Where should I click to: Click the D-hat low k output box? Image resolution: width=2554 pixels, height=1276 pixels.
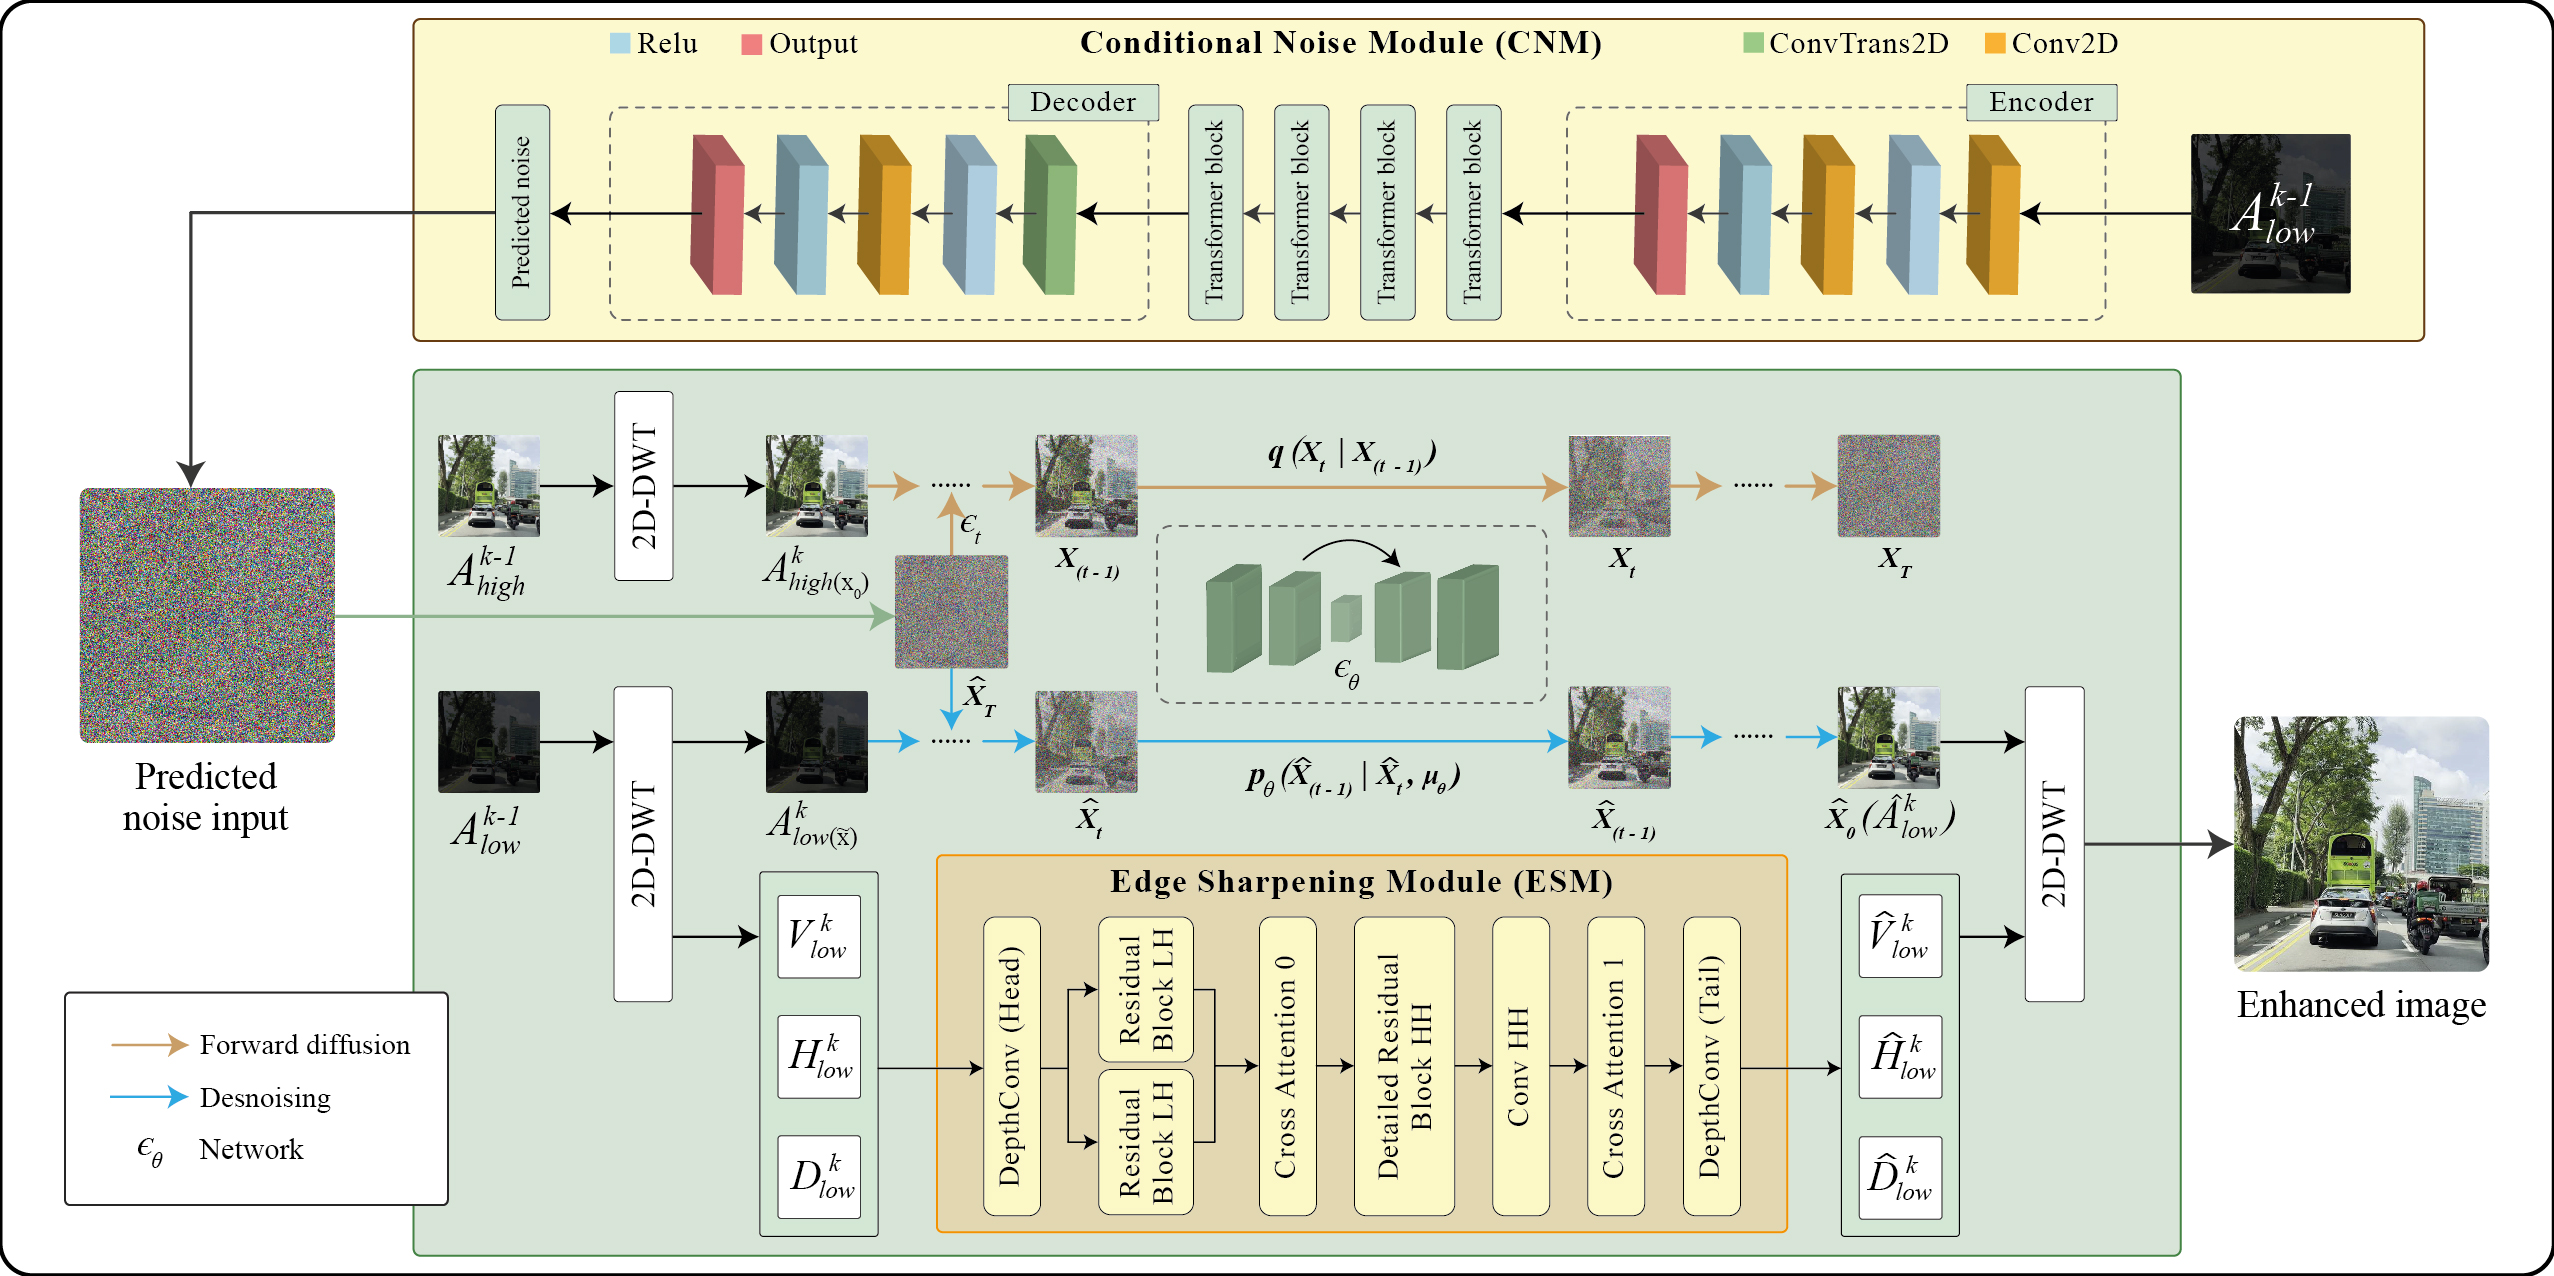tap(1899, 1177)
